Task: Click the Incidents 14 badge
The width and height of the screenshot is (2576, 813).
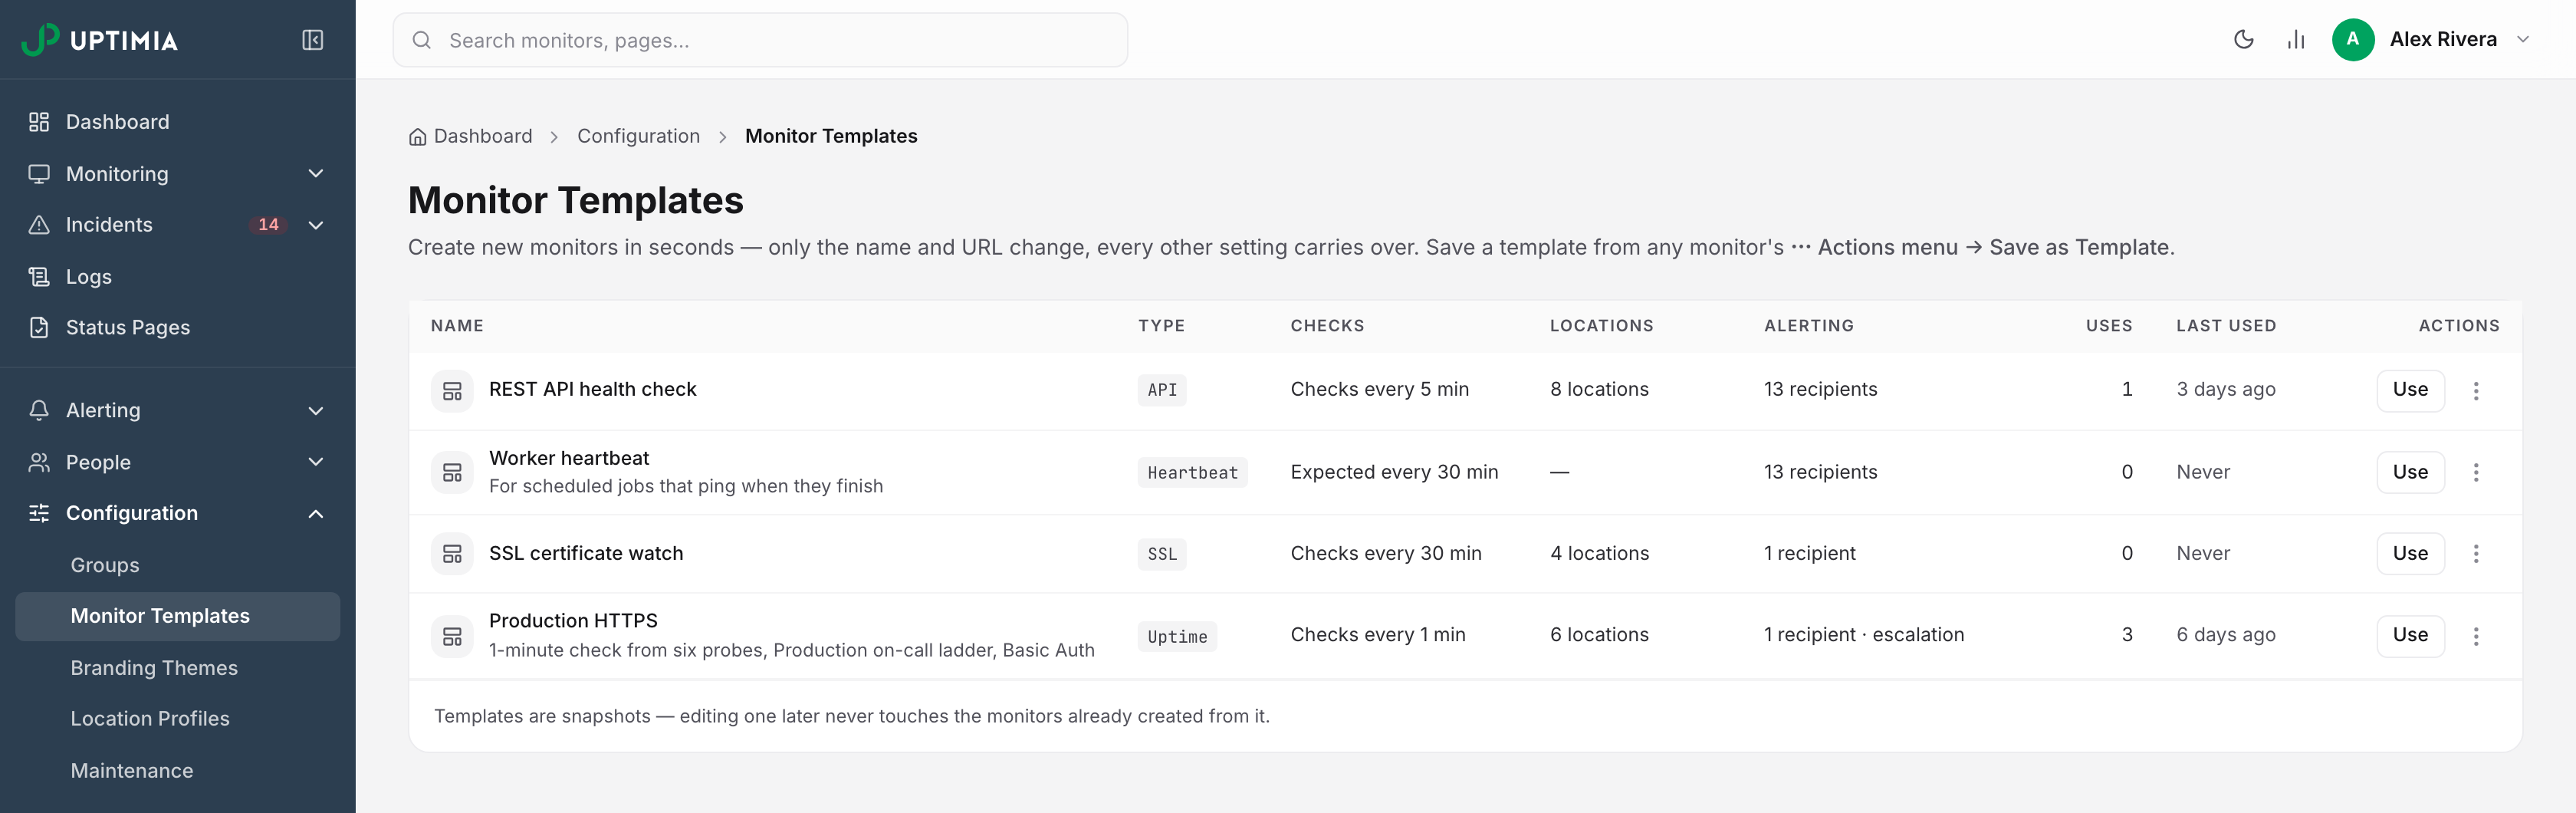Action: pos(268,225)
